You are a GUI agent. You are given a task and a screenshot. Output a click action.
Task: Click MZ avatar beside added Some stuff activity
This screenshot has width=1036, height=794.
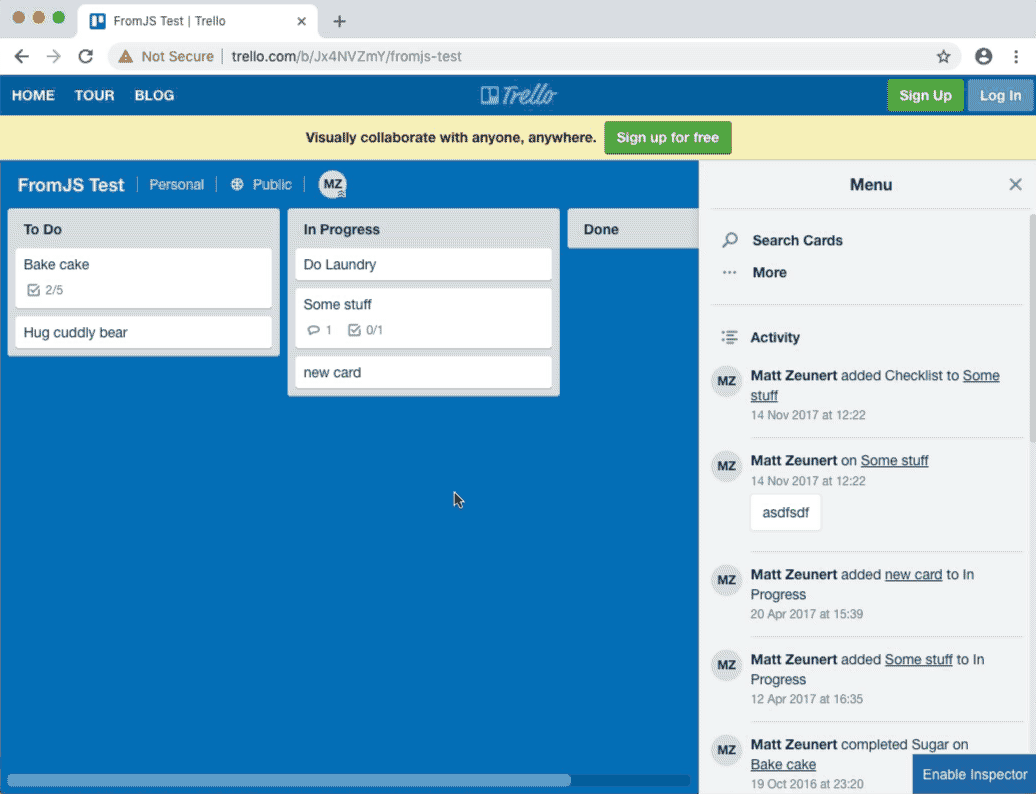pos(727,665)
